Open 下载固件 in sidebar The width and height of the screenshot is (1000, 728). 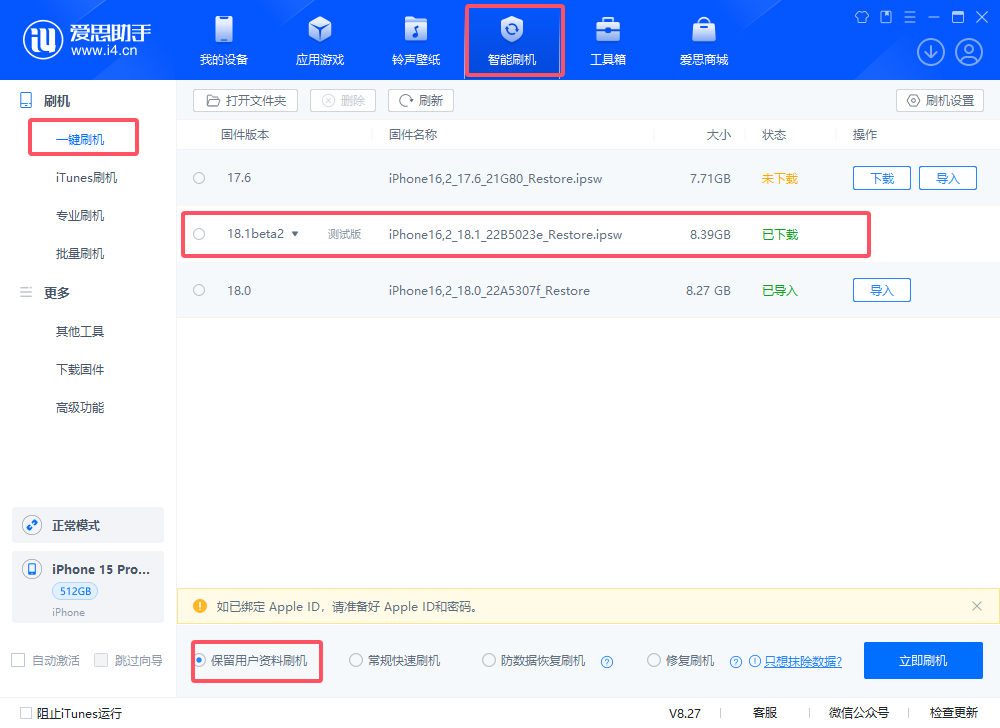80,370
